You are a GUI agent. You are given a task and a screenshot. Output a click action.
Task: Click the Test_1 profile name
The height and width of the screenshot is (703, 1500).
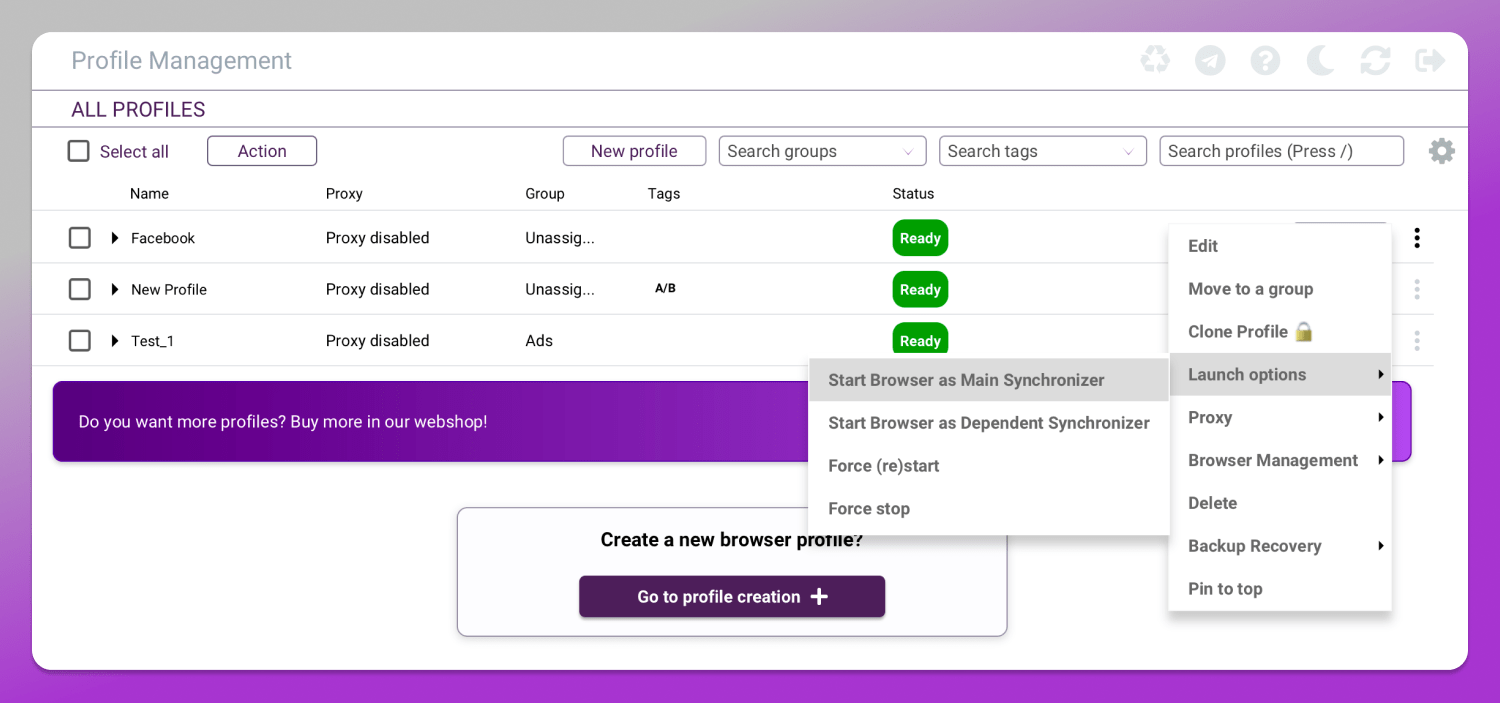coord(153,341)
